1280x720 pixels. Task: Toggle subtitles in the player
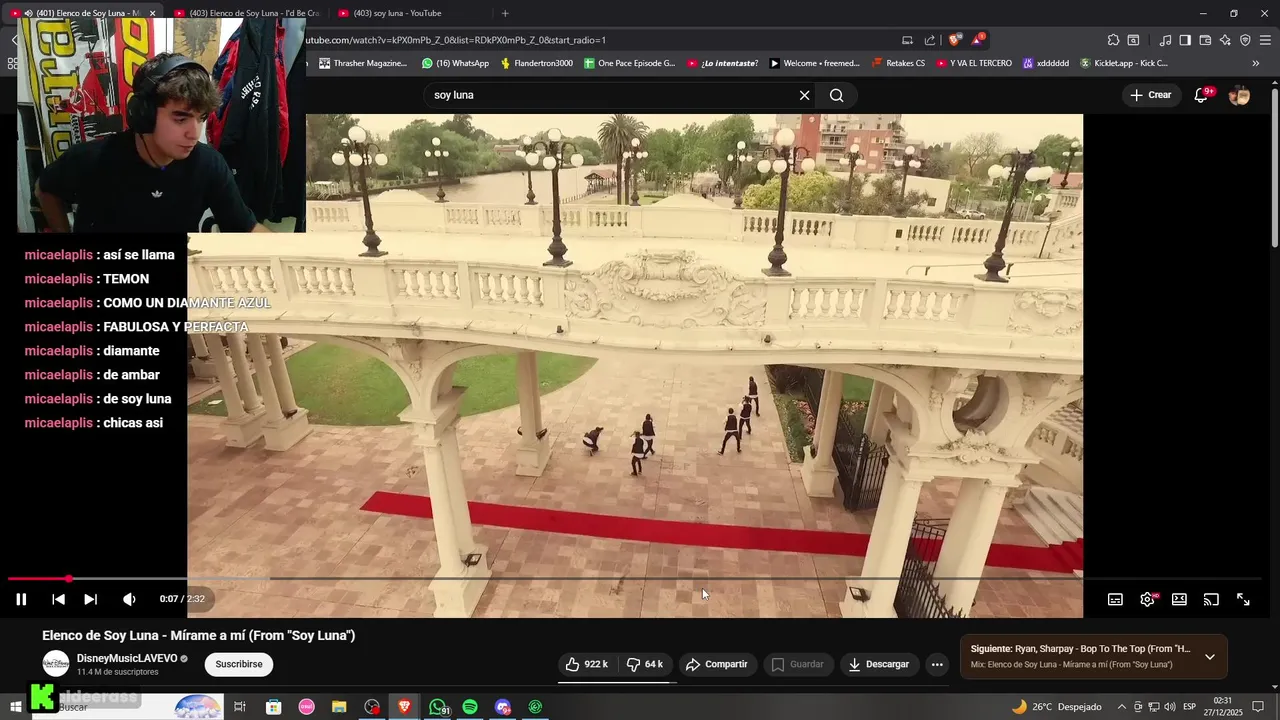[1115, 599]
